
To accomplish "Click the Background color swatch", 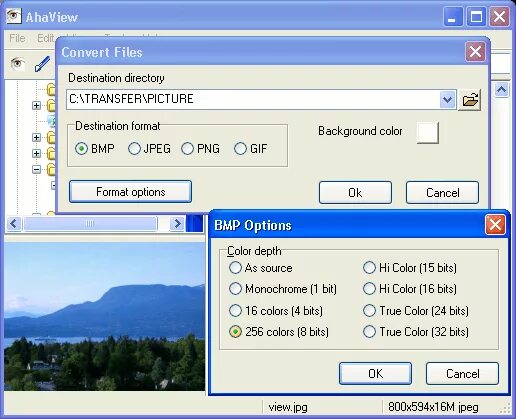I will tap(428, 133).
